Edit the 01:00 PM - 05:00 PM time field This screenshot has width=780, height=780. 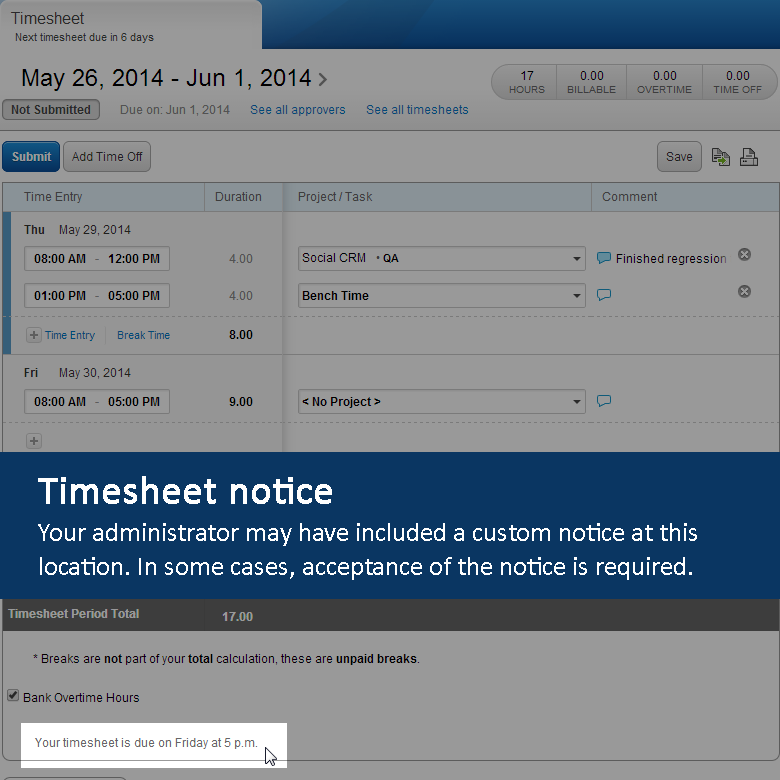click(97, 295)
